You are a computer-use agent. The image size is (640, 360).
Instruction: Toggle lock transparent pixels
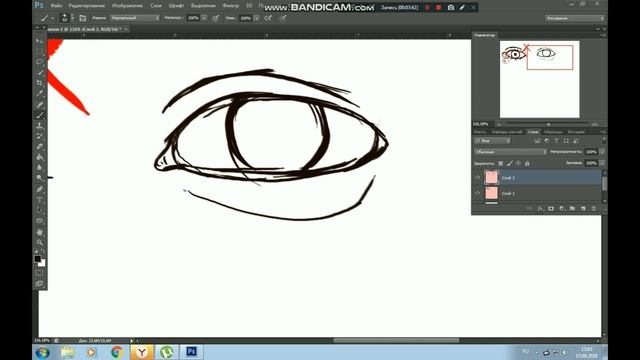(x=500, y=163)
